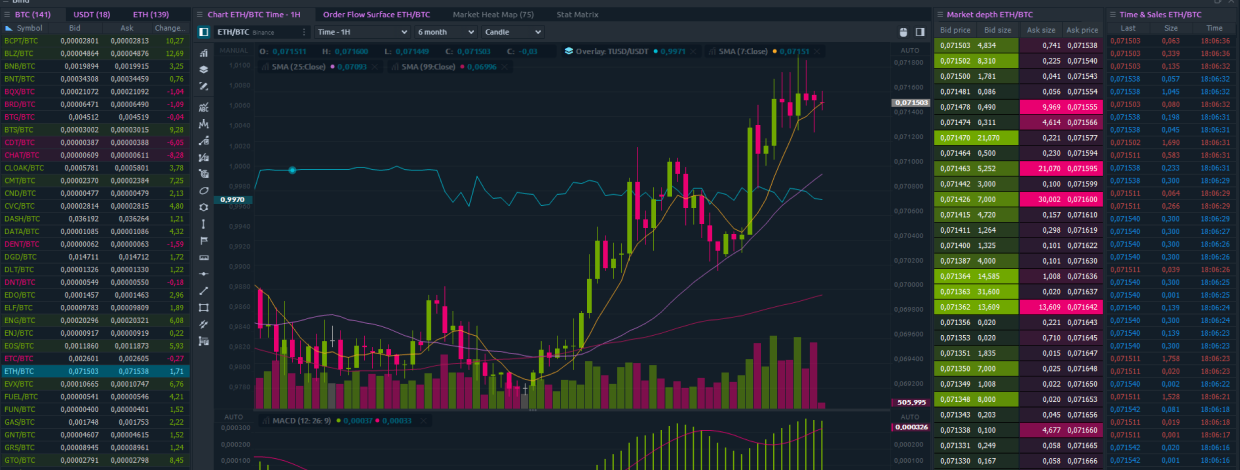Click the ETH/BTC Binance symbol selector
The height and width of the screenshot is (470, 1240).
tap(260, 32)
